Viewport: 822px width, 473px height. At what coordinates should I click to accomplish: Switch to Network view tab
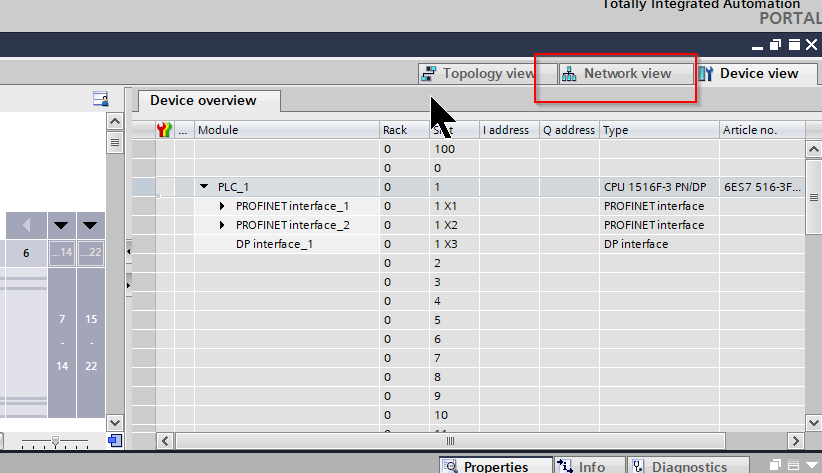(626, 73)
